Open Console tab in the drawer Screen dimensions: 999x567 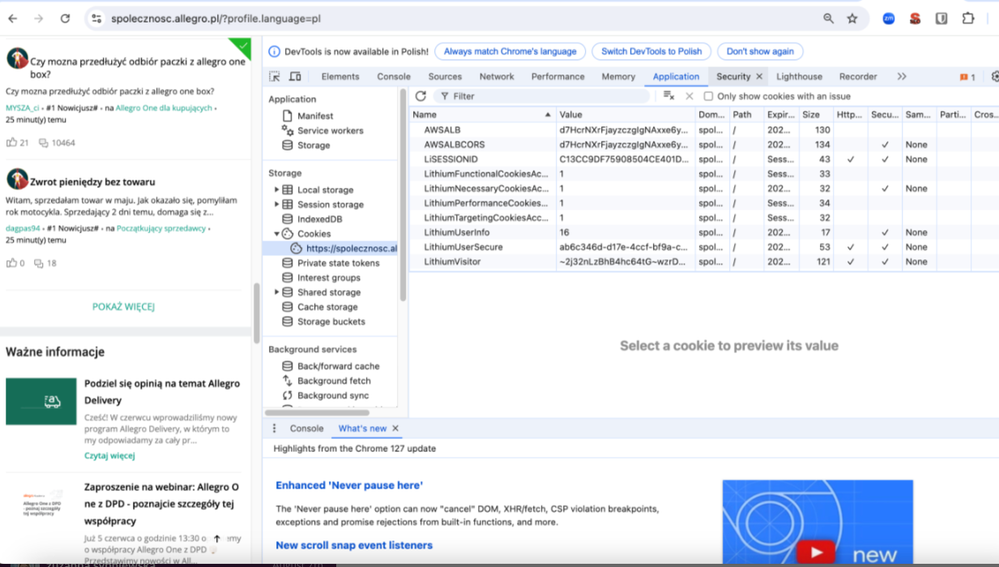point(306,428)
